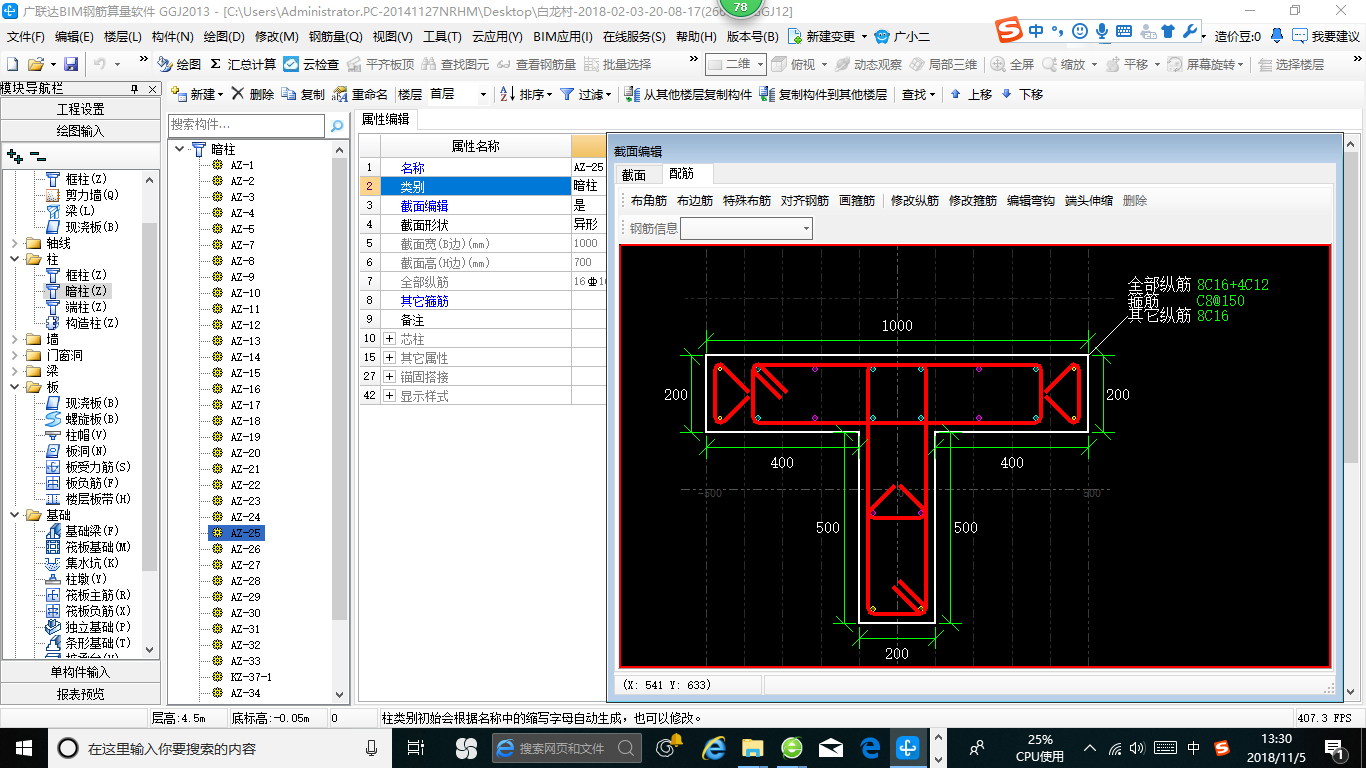This screenshot has height=768, width=1366.
Task: Open the 报表预览 navigator section
Action: coord(80,693)
